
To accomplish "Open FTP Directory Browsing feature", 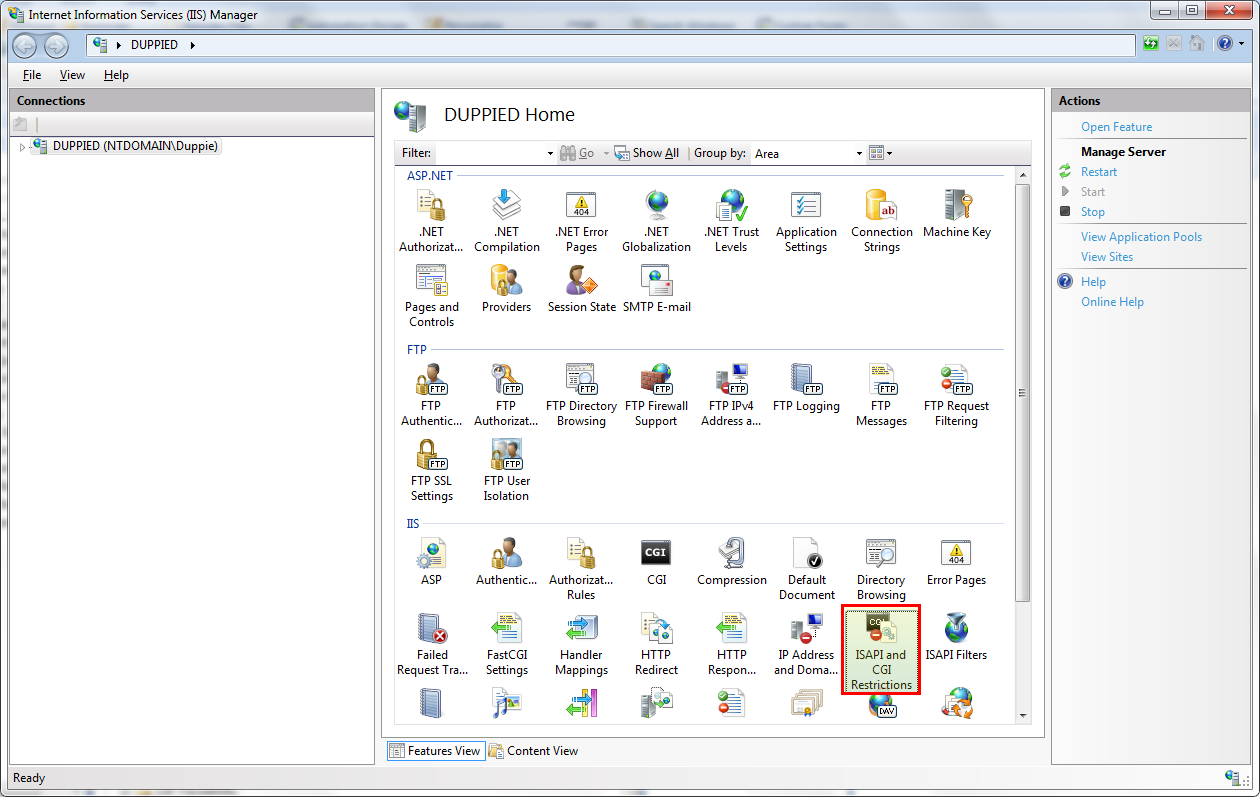I will pyautogui.click(x=581, y=396).
